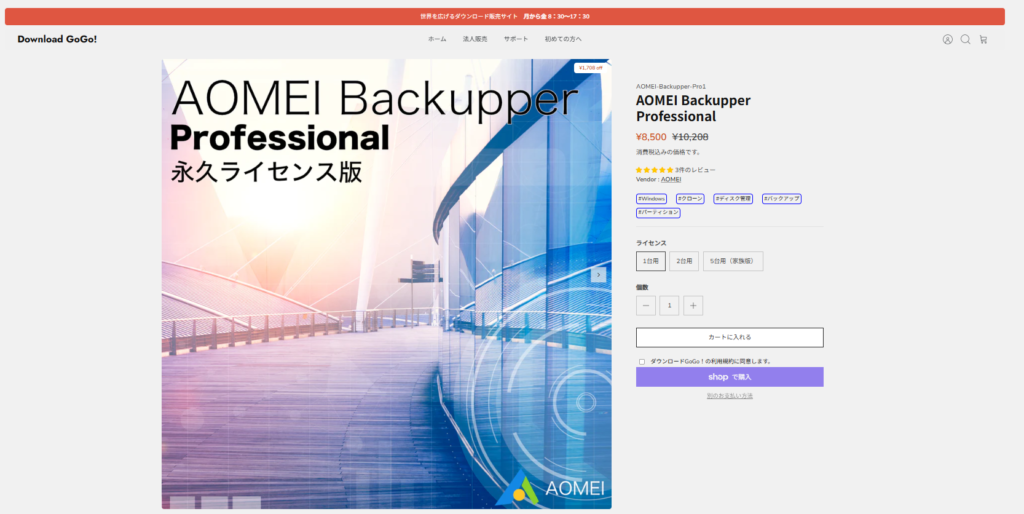
Task: Click the ¥1,708 off discount badge
Action: click(x=590, y=67)
